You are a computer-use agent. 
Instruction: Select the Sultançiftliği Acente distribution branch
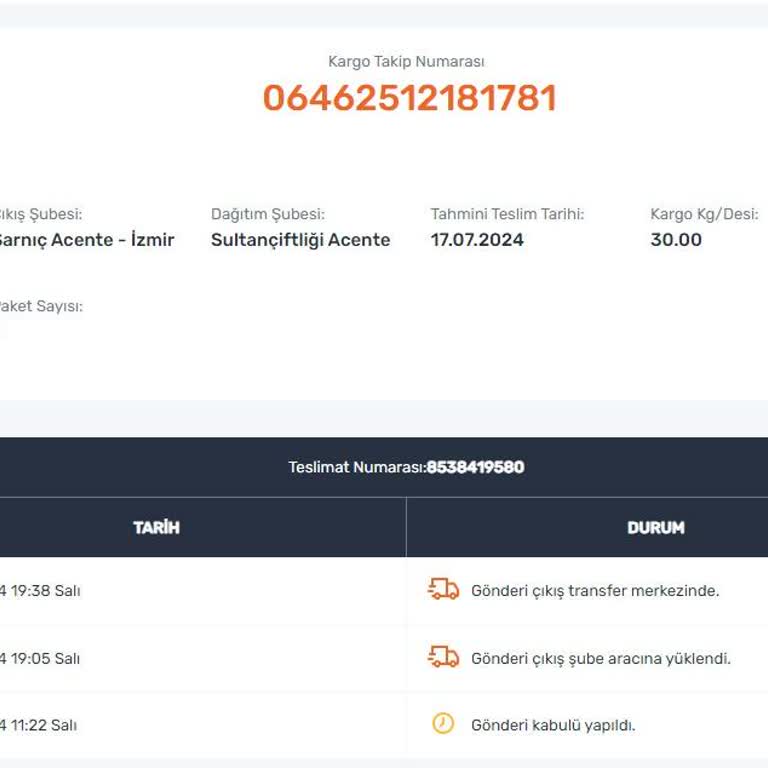click(x=300, y=240)
